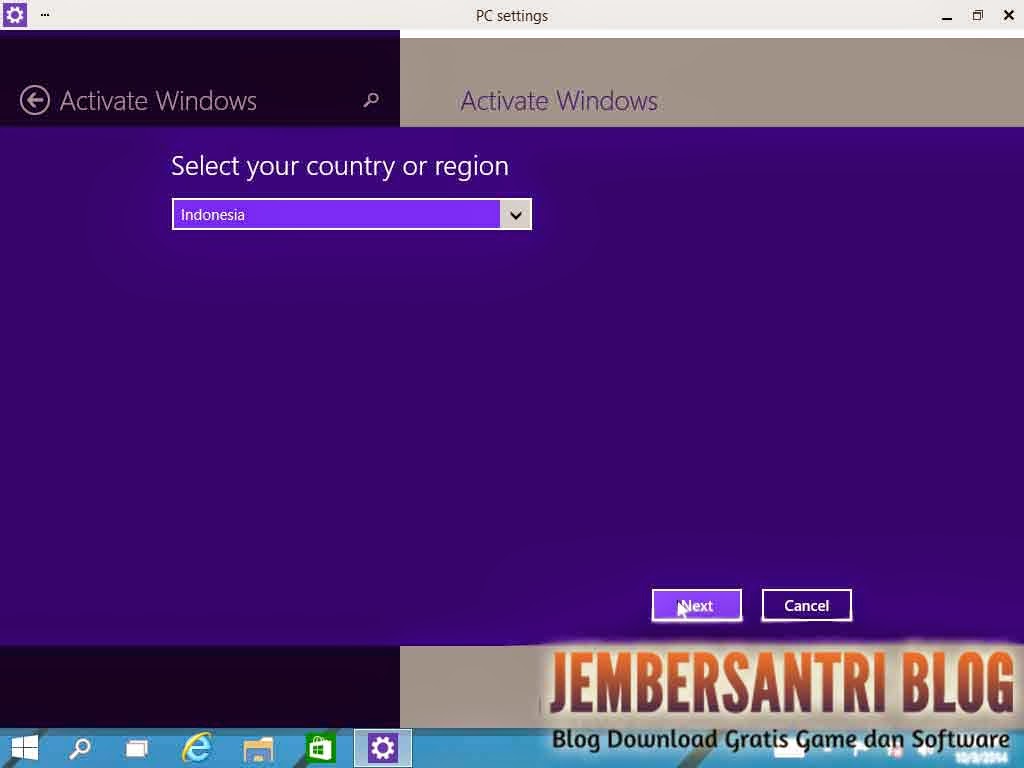Open search with the magnifier in Activate Windows
The image size is (1024, 768).
coord(370,100)
